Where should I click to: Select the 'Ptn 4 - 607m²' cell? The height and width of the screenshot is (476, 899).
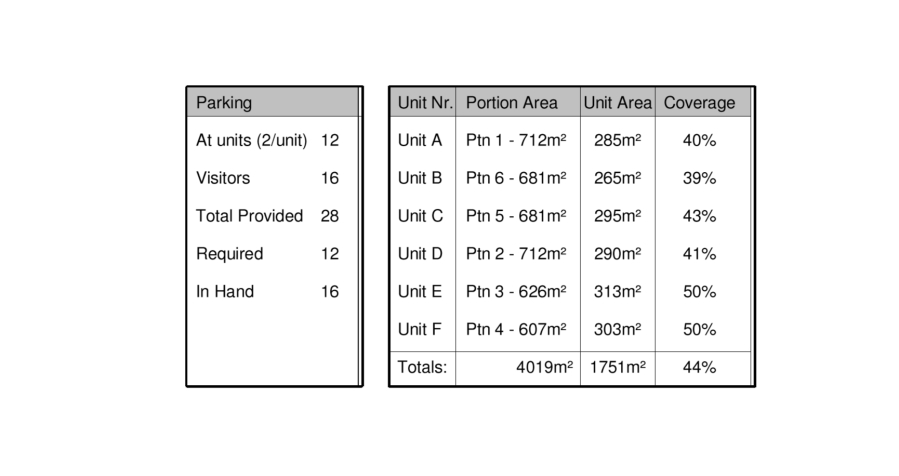[x=516, y=330]
